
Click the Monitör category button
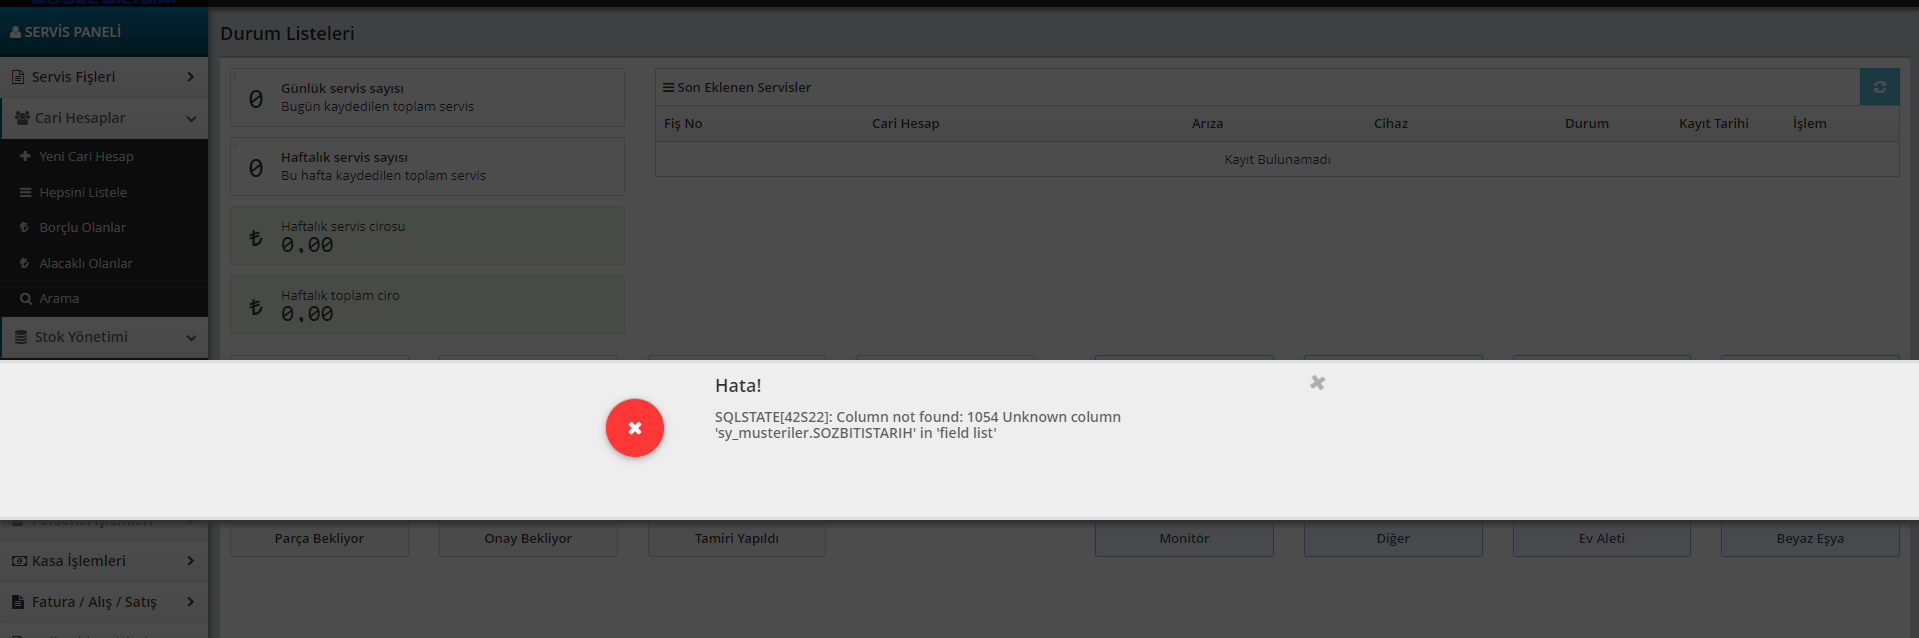click(x=1184, y=539)
